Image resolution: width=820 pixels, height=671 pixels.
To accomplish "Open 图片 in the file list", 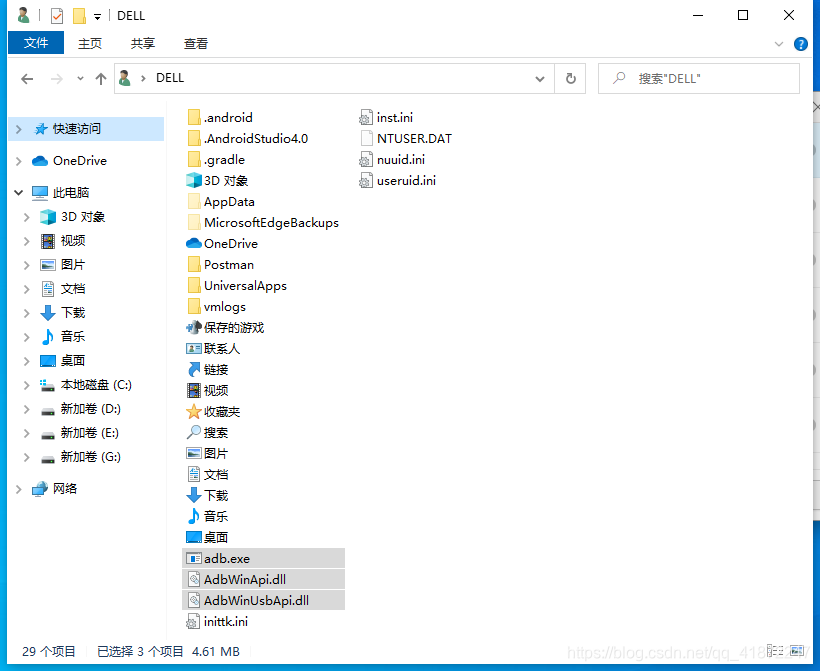I will click(208, 453).
